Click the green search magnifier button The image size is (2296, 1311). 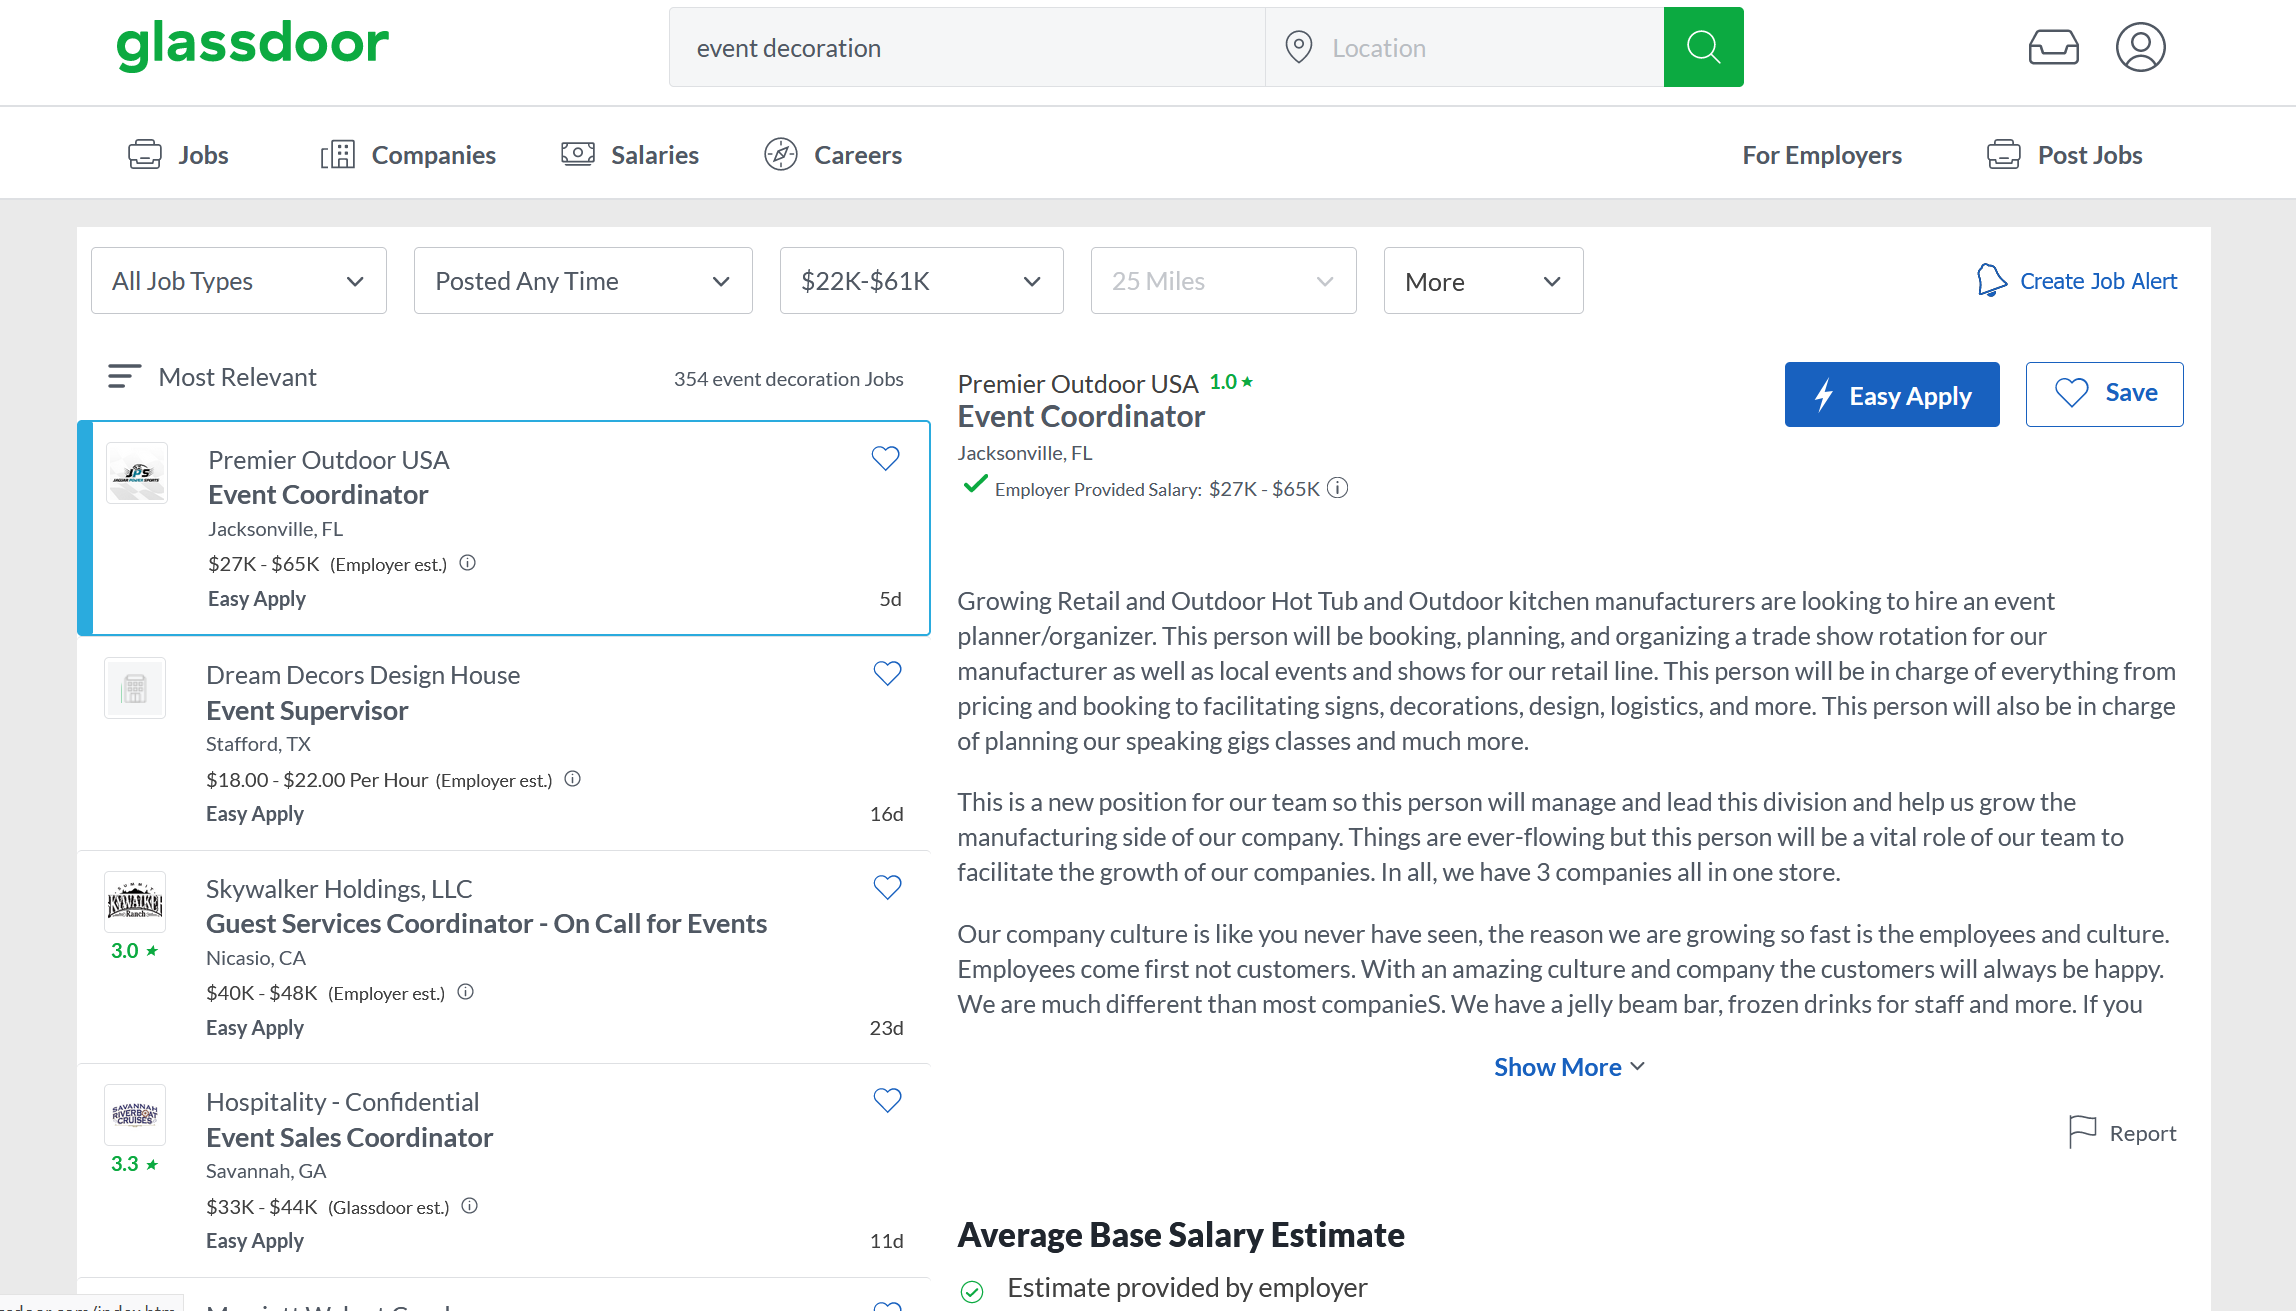(1703, 47)
